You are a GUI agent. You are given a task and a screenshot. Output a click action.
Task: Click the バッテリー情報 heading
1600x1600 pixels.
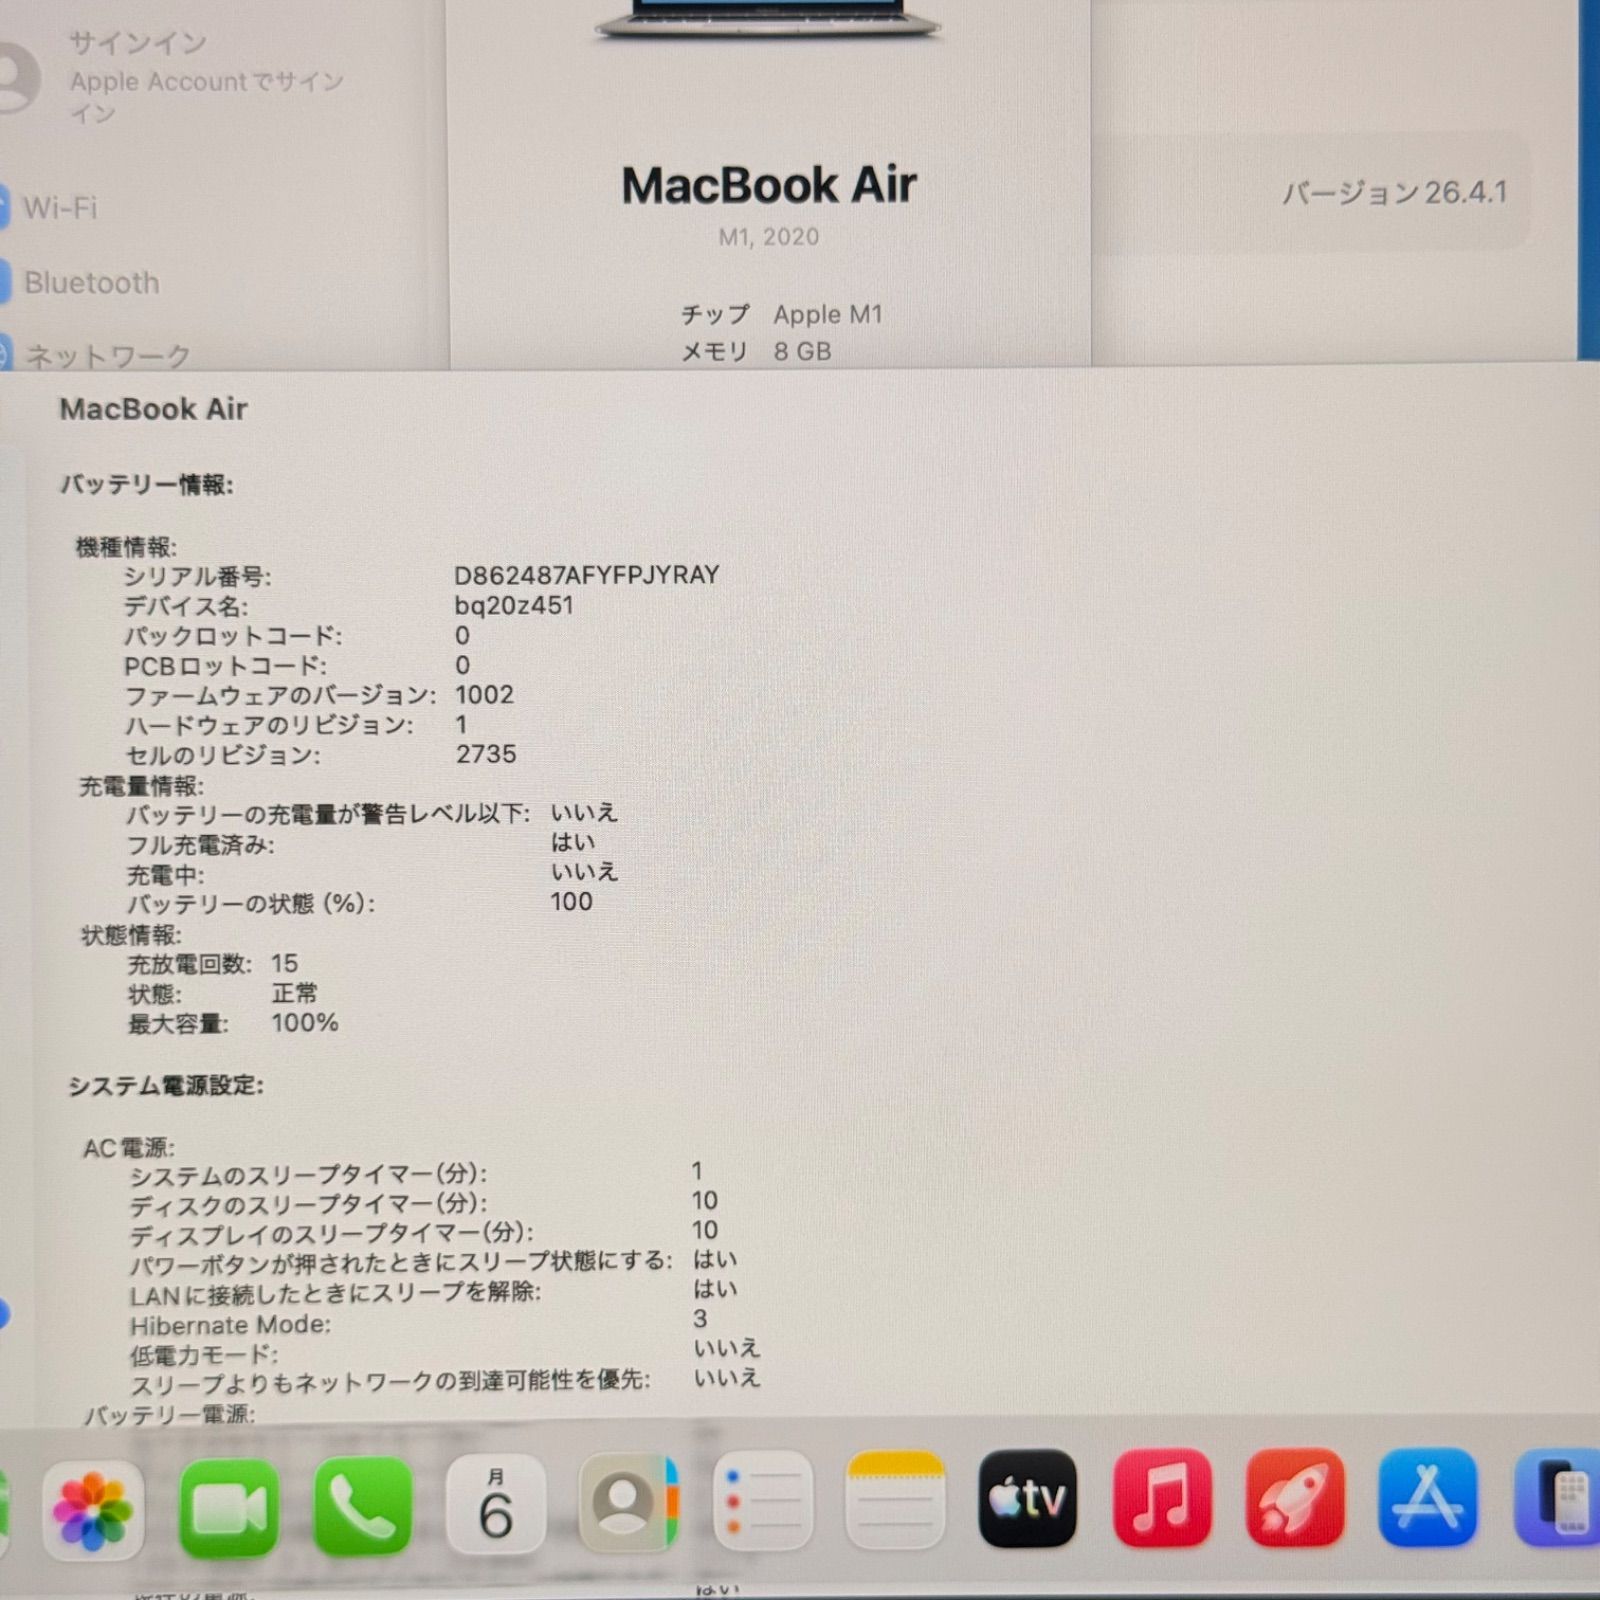point(146,485)
